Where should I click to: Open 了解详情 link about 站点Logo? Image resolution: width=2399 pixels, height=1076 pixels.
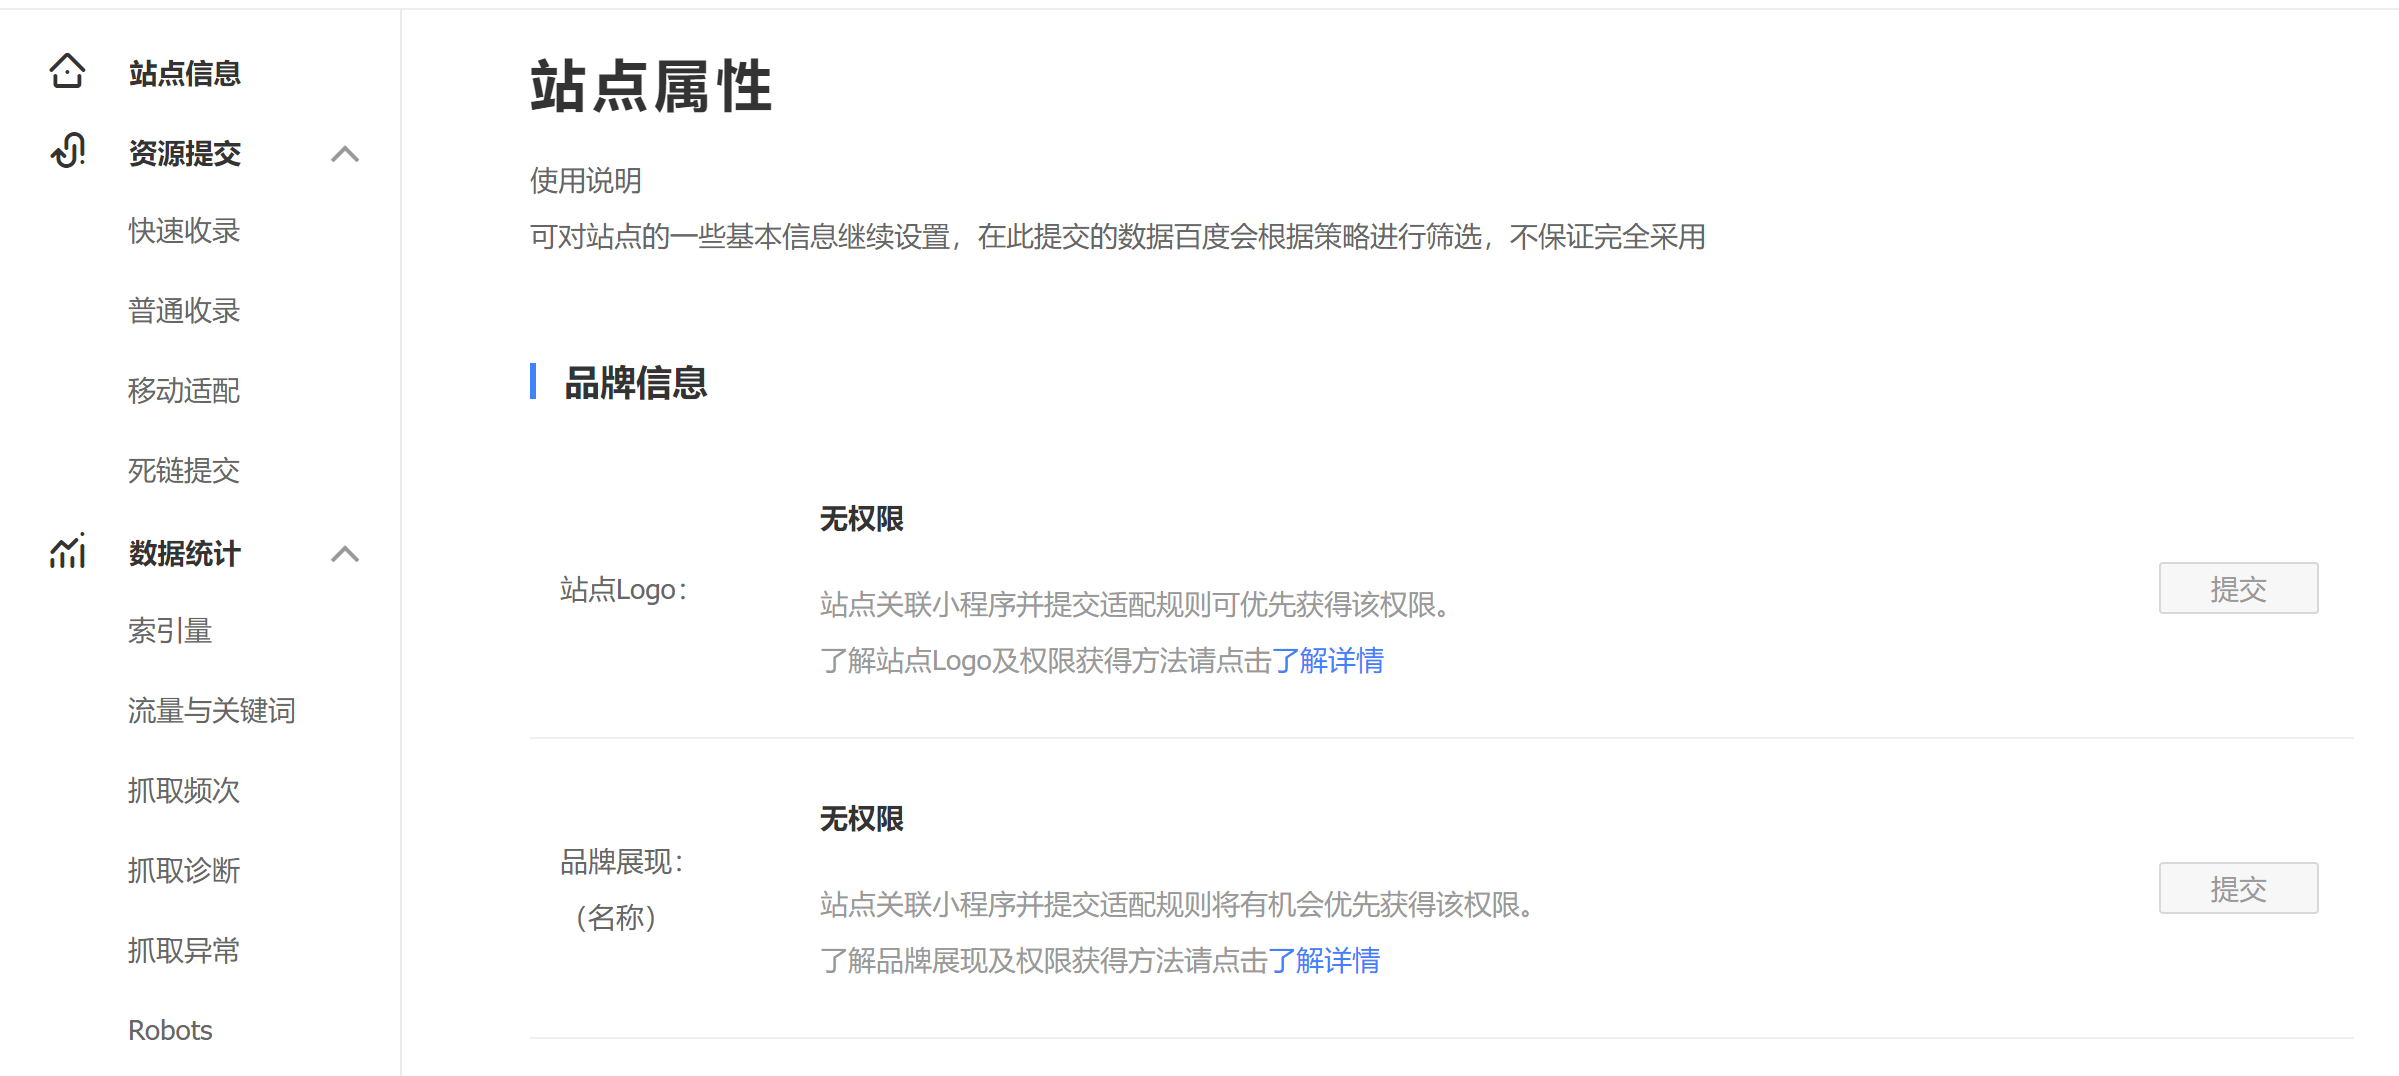point(1328,661)
